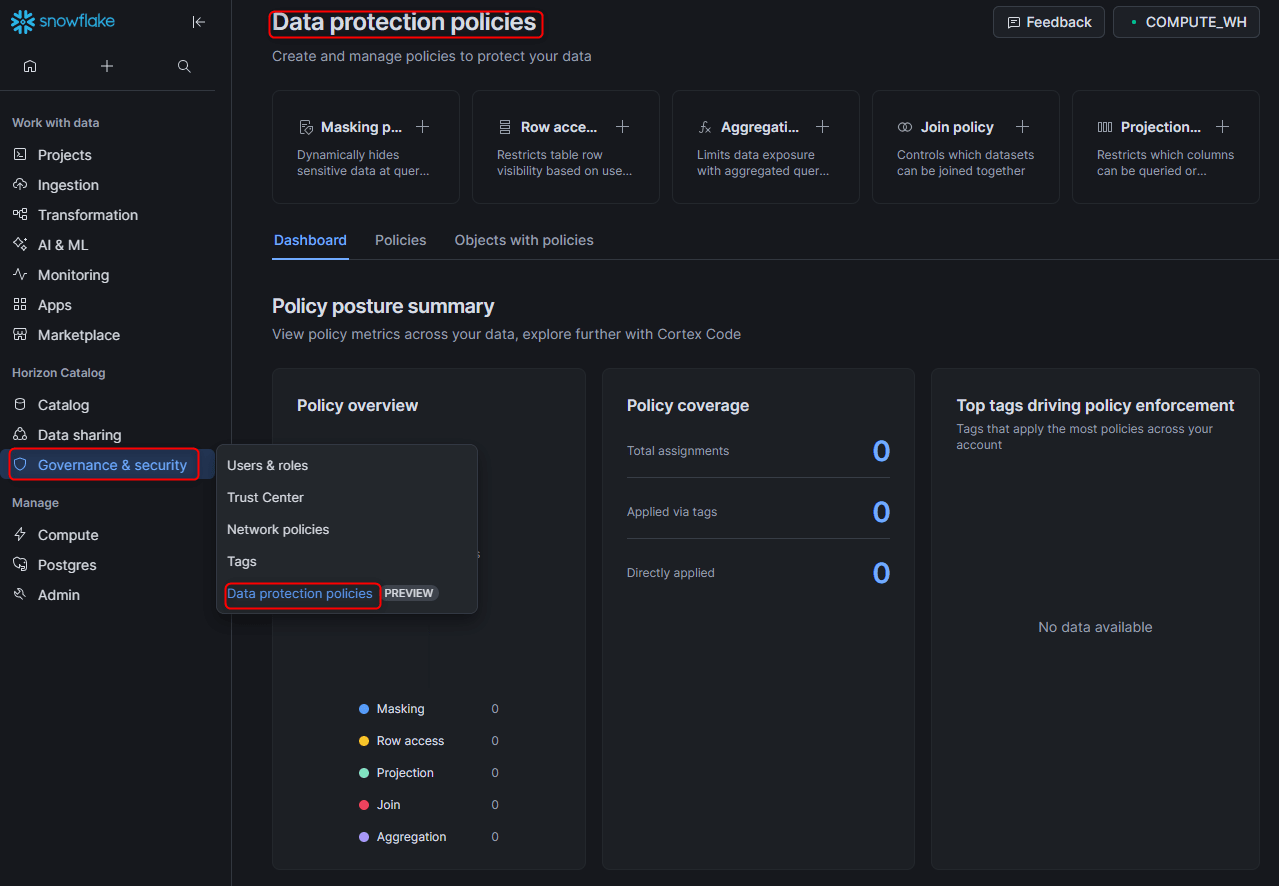Switch to the Policies tab
Viewport: 1279px width, 886px height.
coord(400,241)
